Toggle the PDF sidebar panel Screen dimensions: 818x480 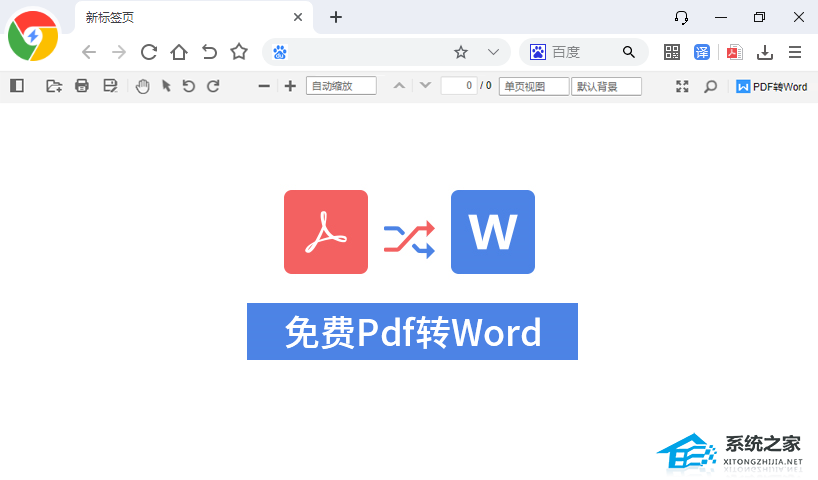tap(17, 86)
